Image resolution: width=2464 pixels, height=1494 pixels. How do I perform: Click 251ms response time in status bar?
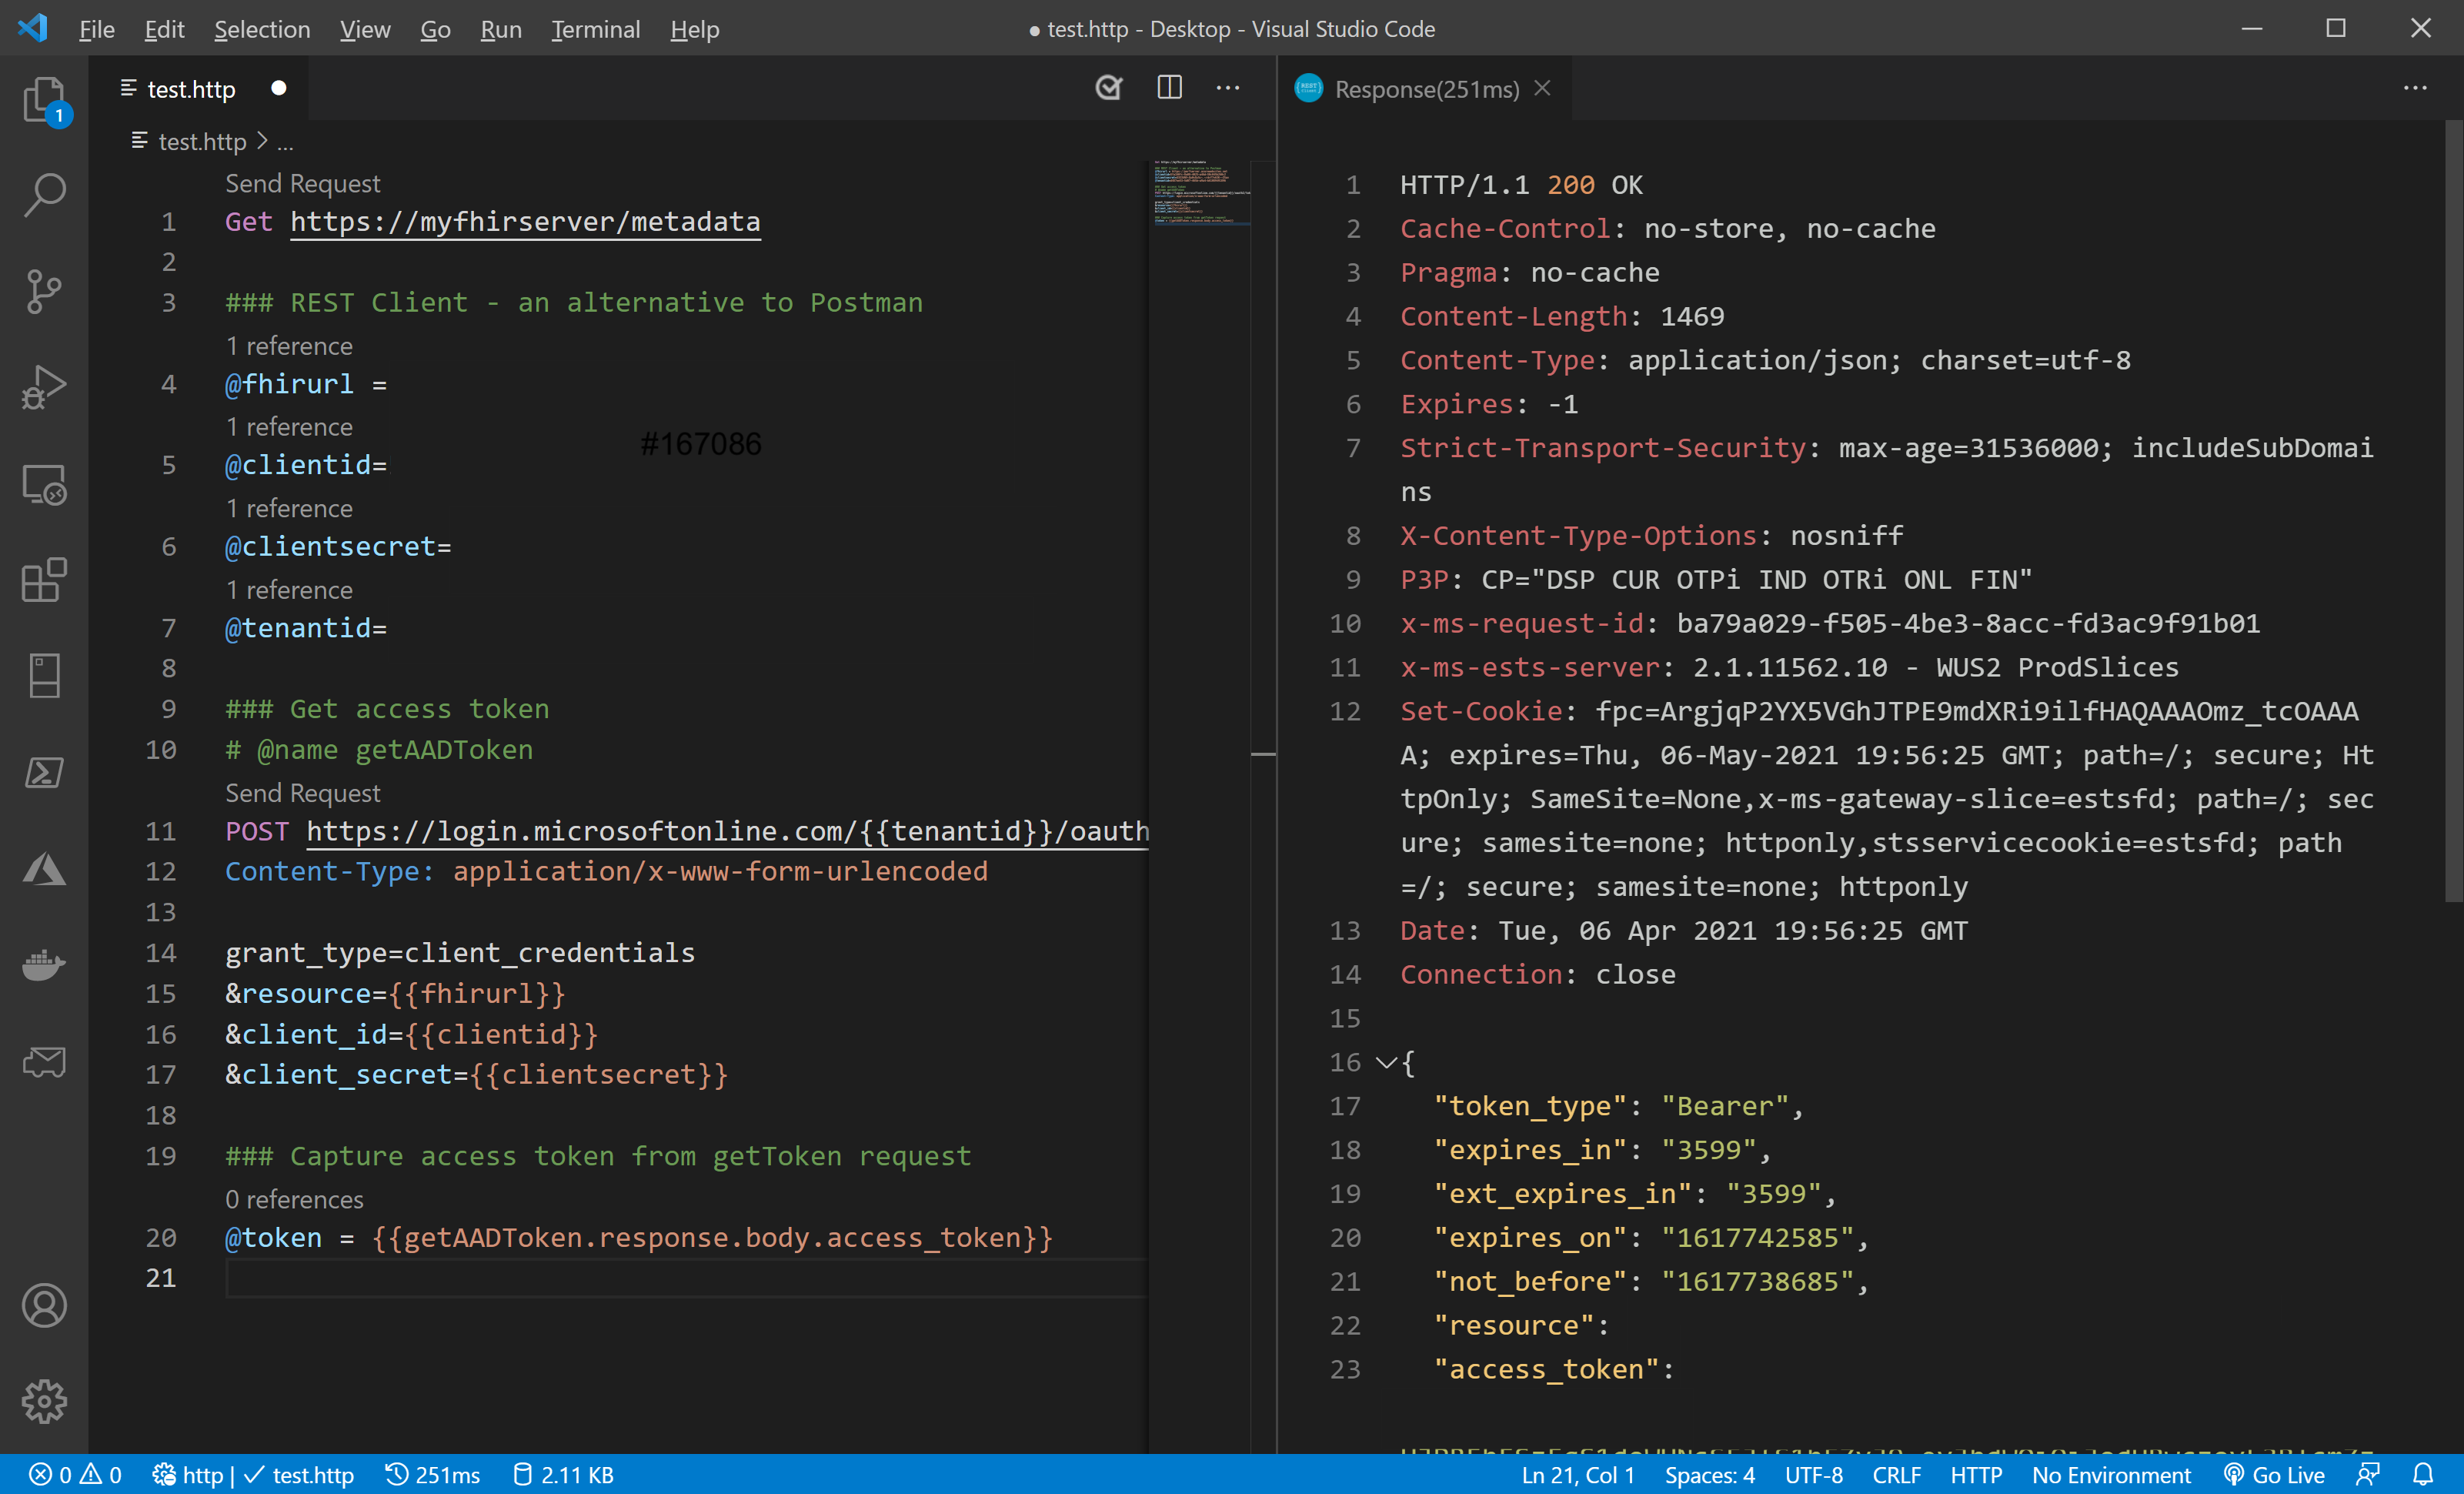pyautogui.click(x=432, y=1475)
